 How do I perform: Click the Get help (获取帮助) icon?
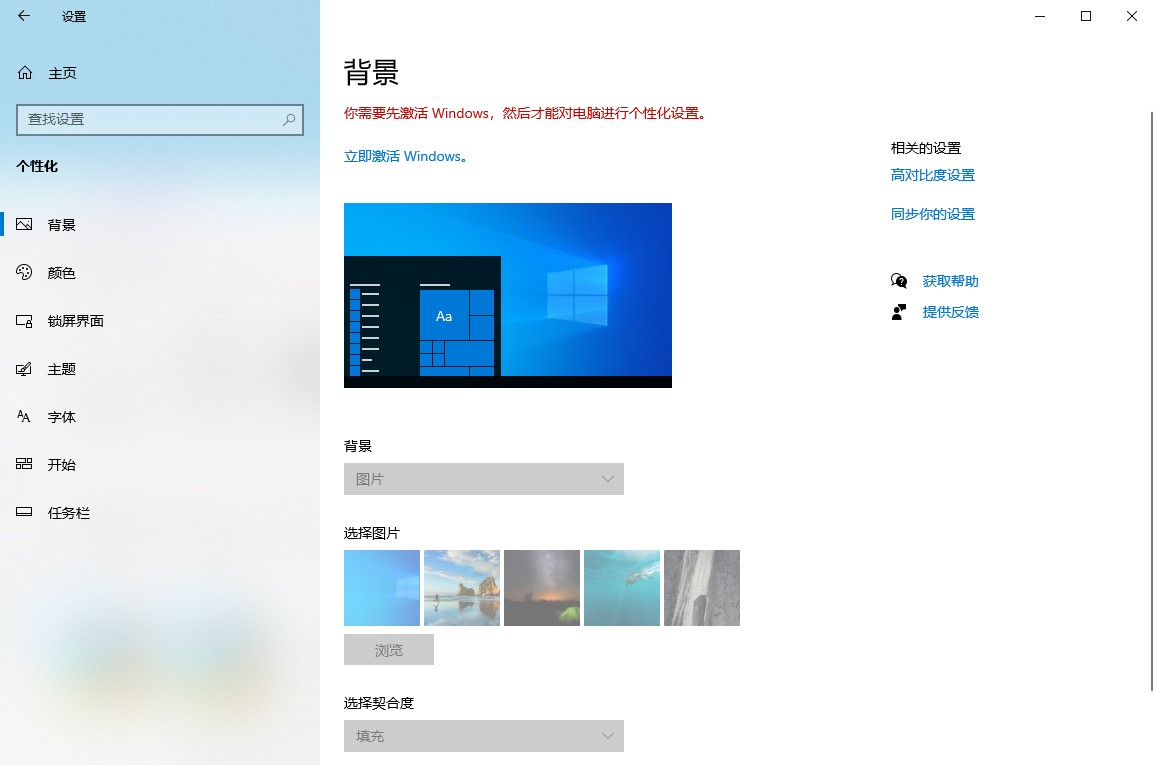coord(899,281)
